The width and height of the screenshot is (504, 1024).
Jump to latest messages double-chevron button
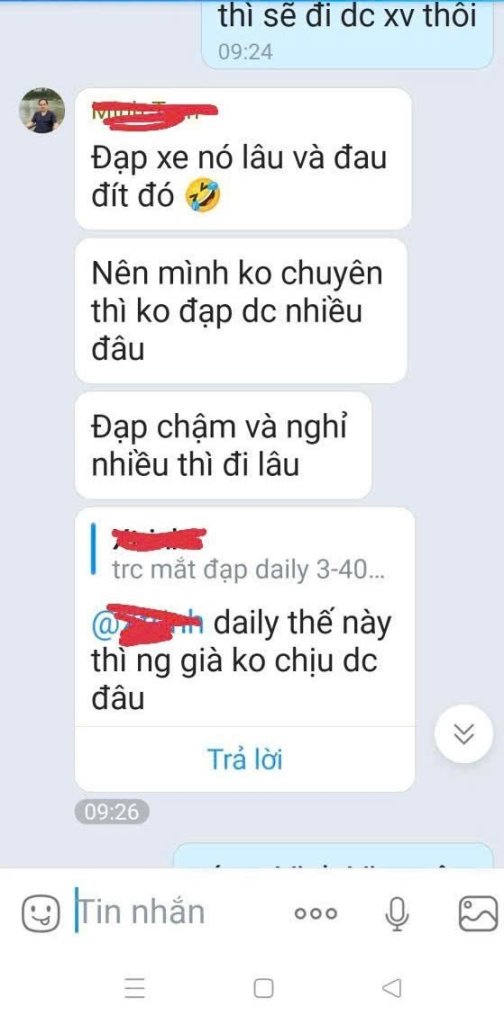pos(464,733)
